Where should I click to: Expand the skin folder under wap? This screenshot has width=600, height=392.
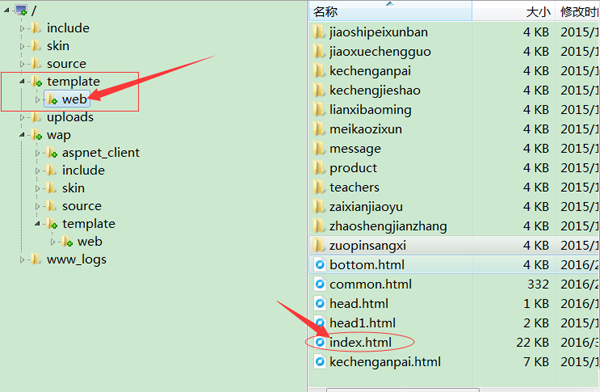37,189
